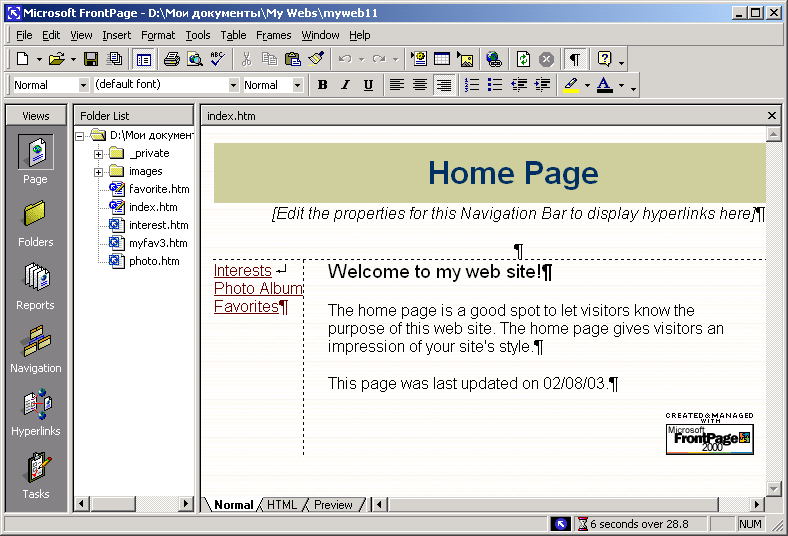
Task: Toggle Show All paragraph marks button
Action: 575,60
